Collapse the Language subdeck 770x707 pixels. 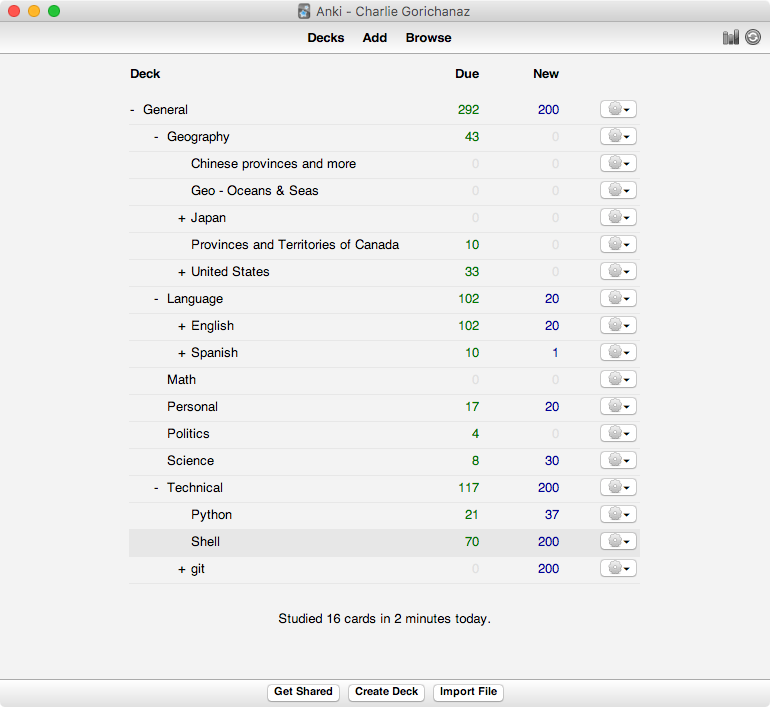click(x=156, y=299)
